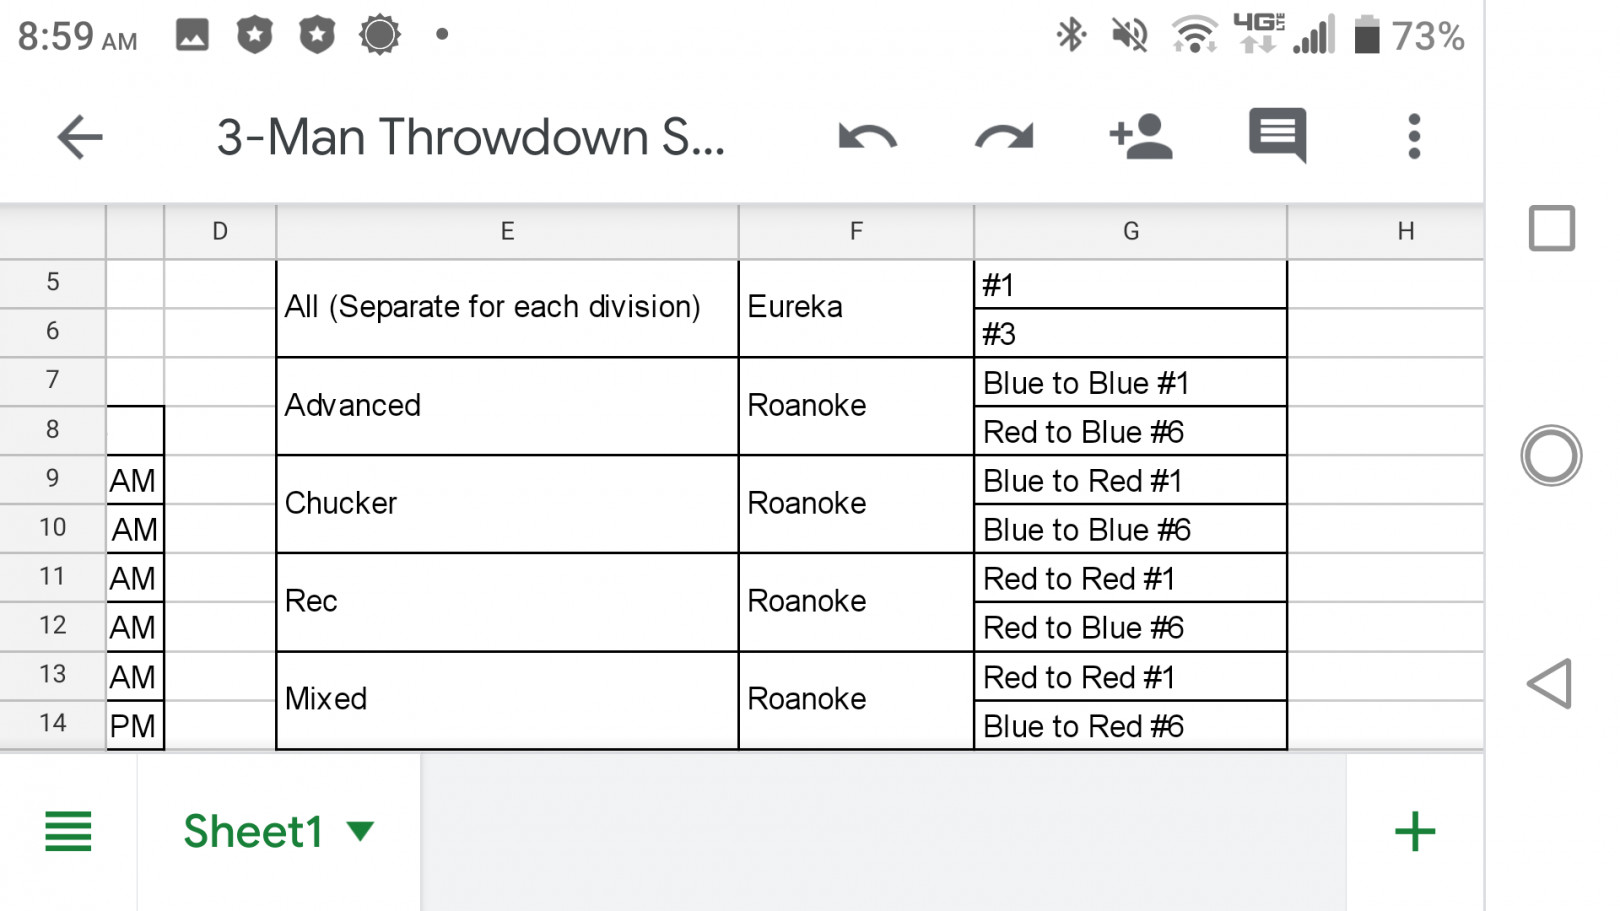This screenshot has height=911, width=1620.
Task: Tap the document title '3-Man Throwdown S...'
Action: pos(470,137)
